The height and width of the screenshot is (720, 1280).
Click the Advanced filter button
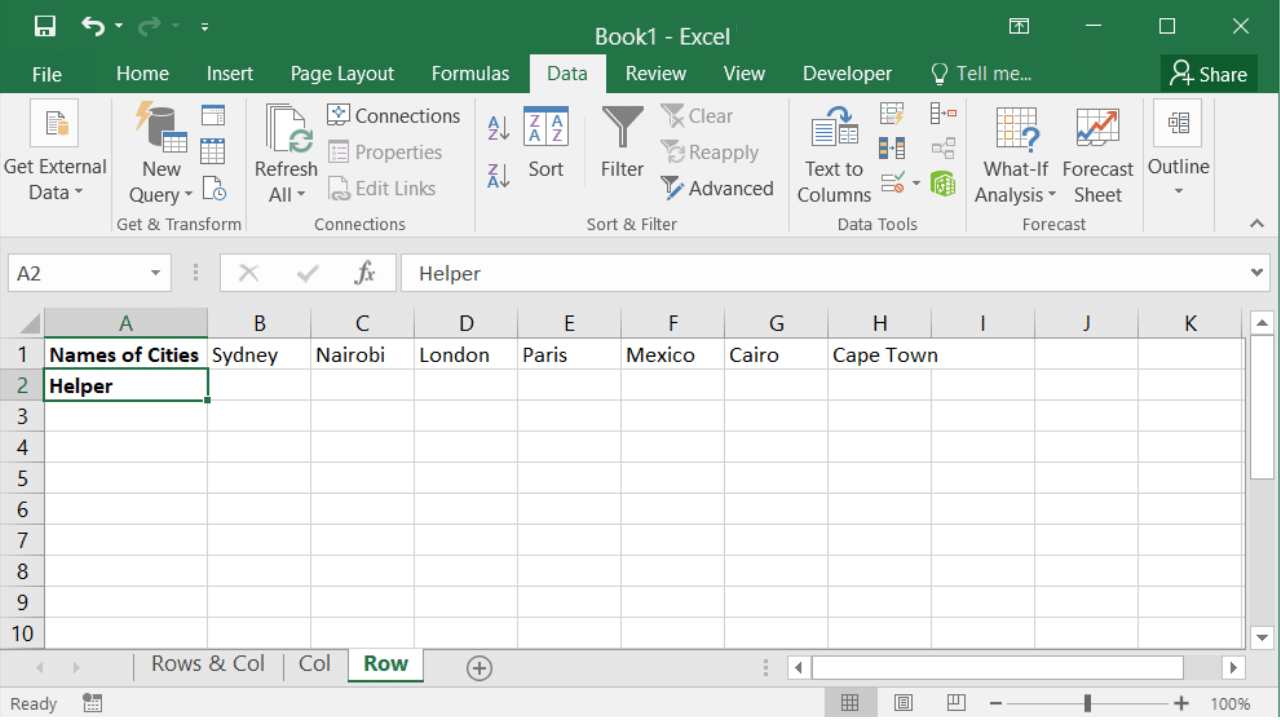(717, 188)
